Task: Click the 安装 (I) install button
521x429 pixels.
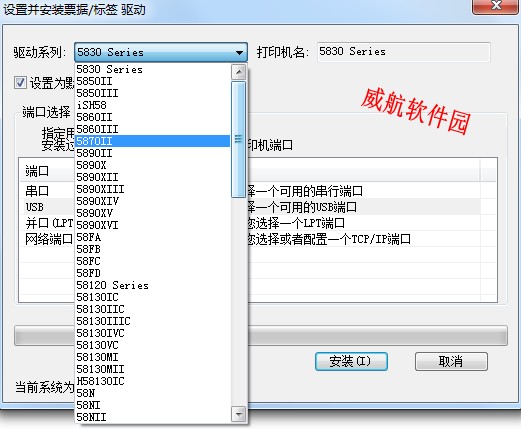Action: coord(351,361)
